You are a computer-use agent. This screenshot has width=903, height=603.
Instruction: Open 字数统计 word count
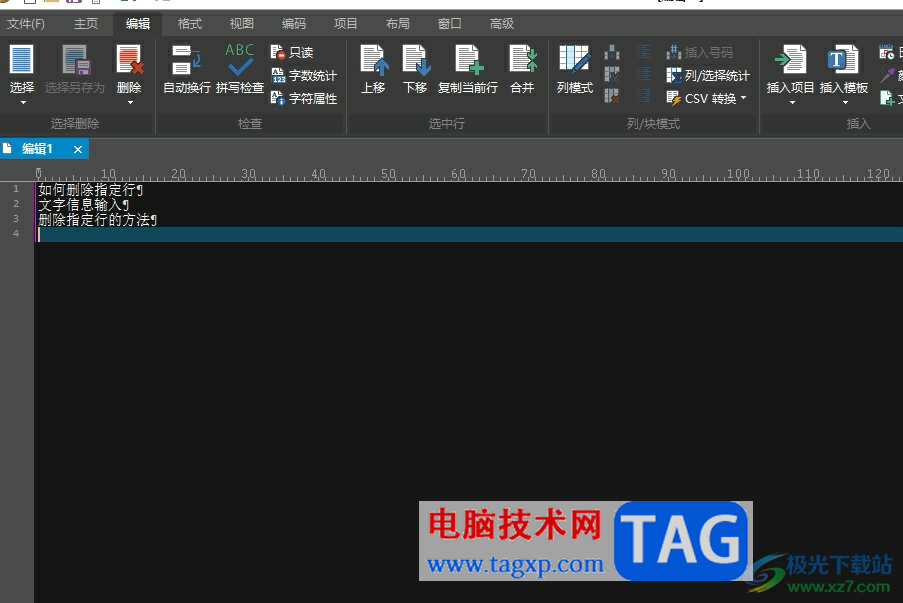[x=304, y=75]
